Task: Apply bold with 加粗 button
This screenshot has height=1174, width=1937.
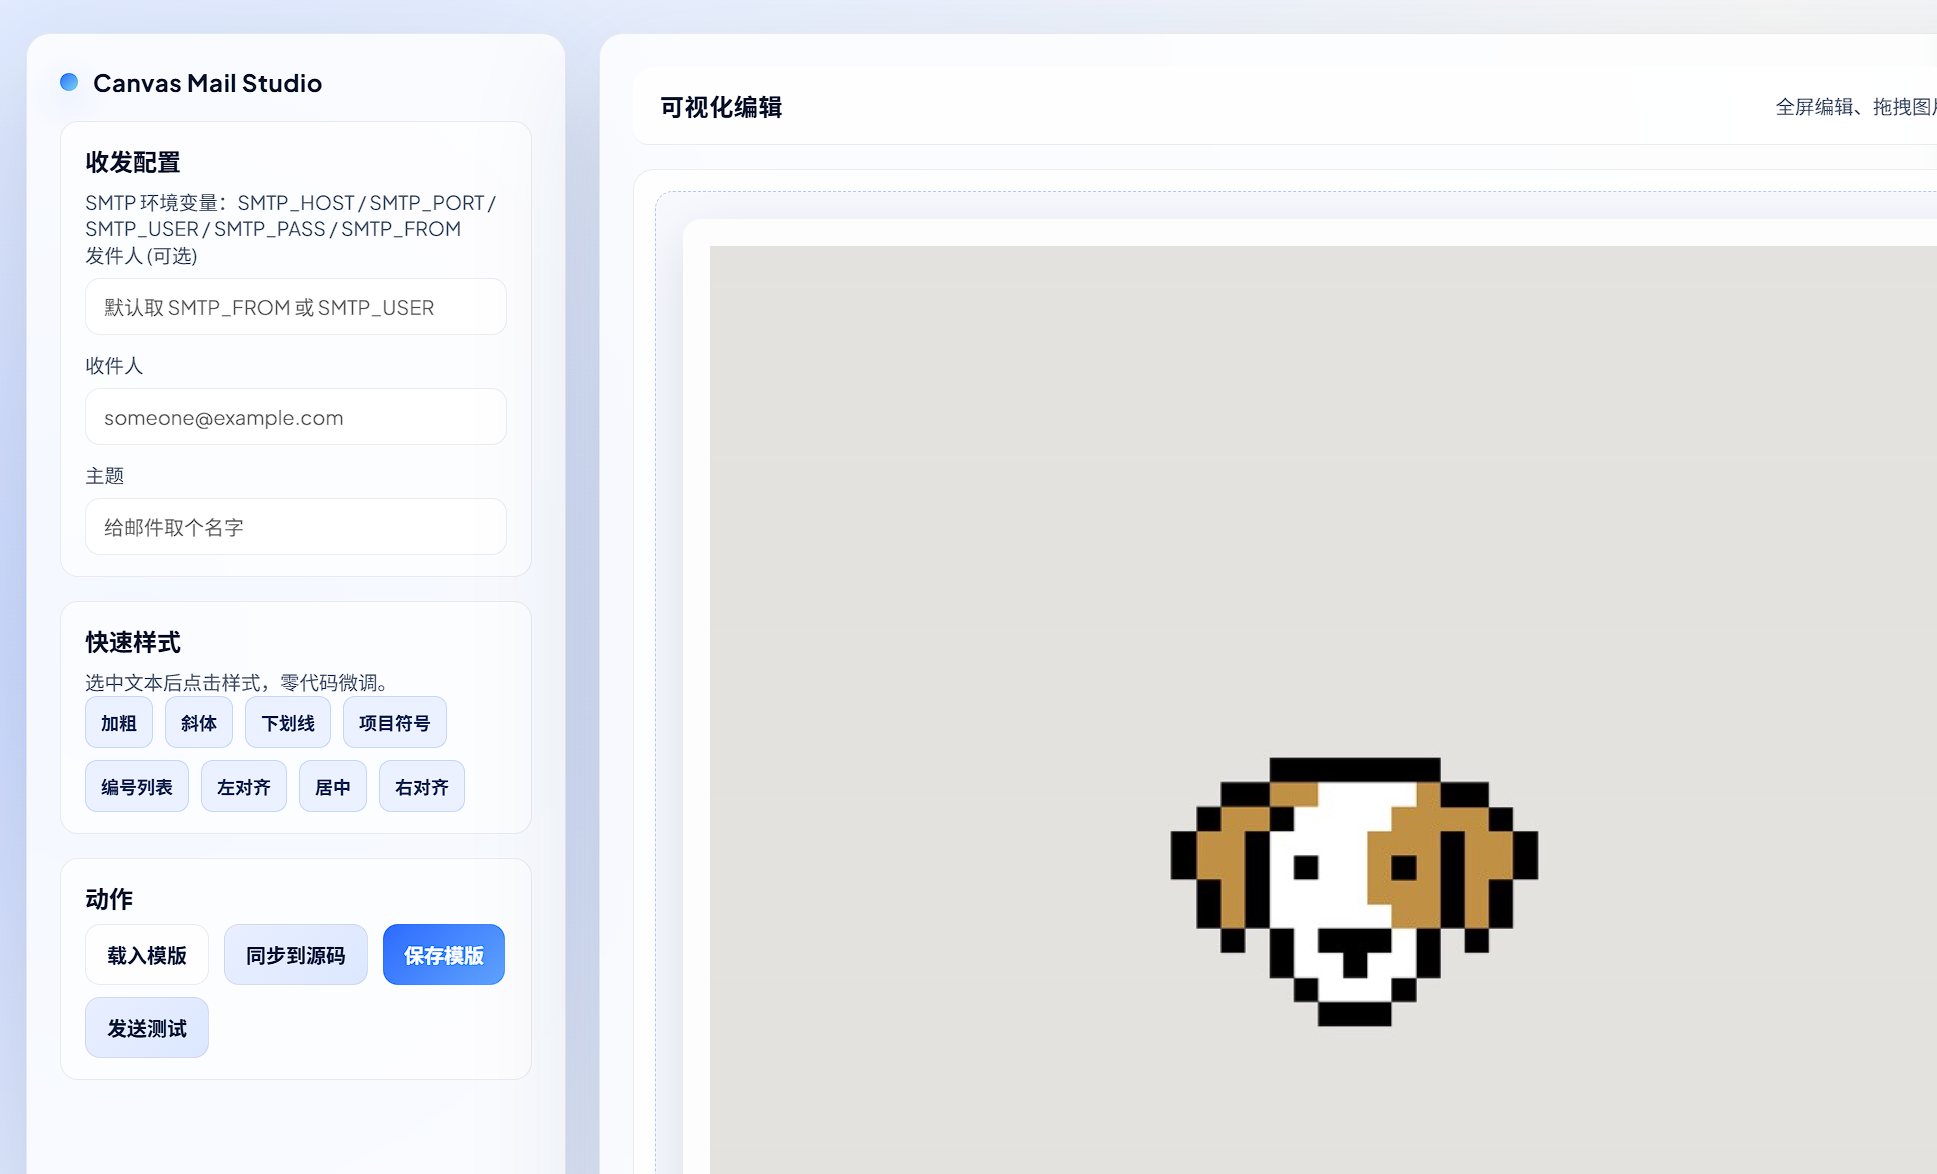Action: [118, 723]
